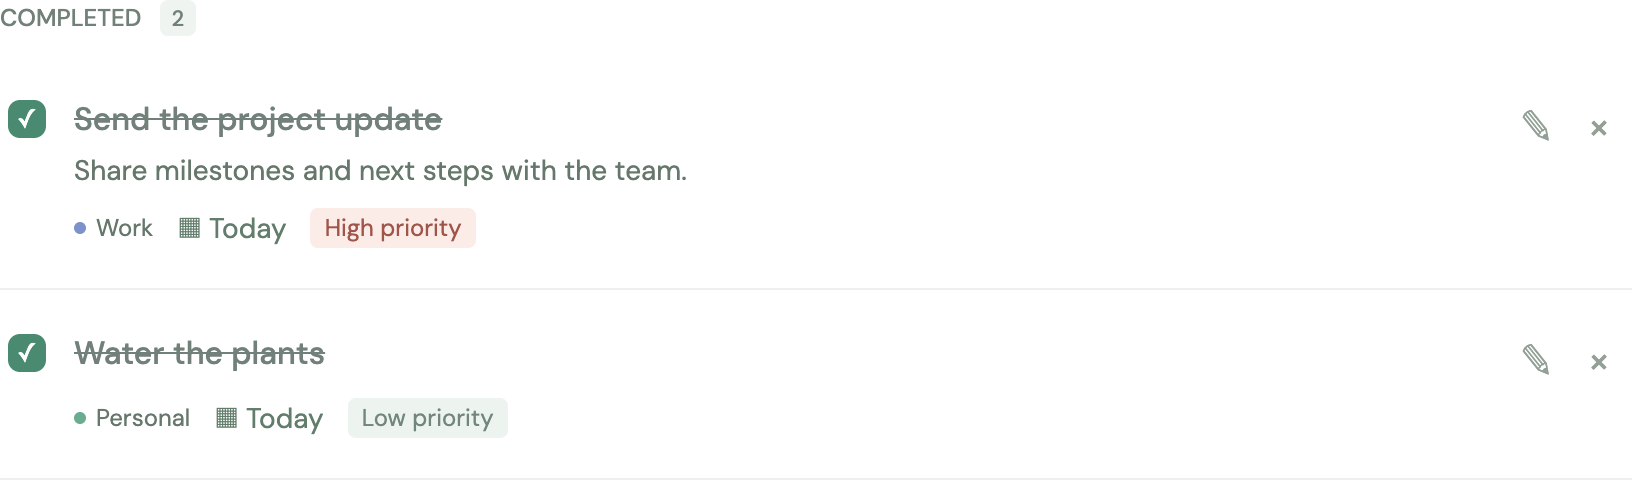Image resolution: width=1632 pixels, height=482 pixels.
Task: Open the 'Send the project update' title
Action: tap(258, 119)
